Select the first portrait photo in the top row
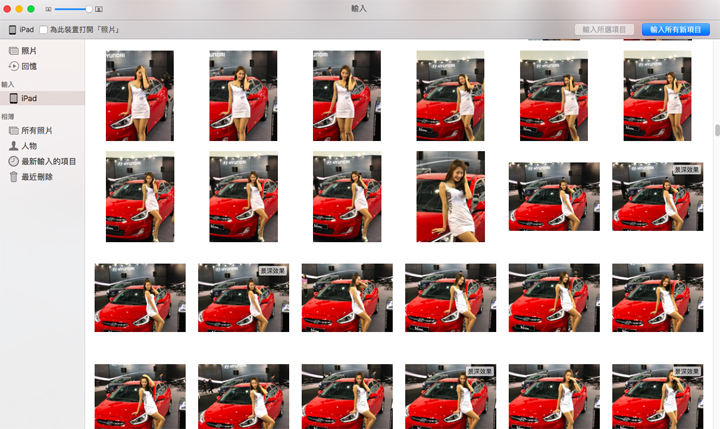 [x=140, y=96]
